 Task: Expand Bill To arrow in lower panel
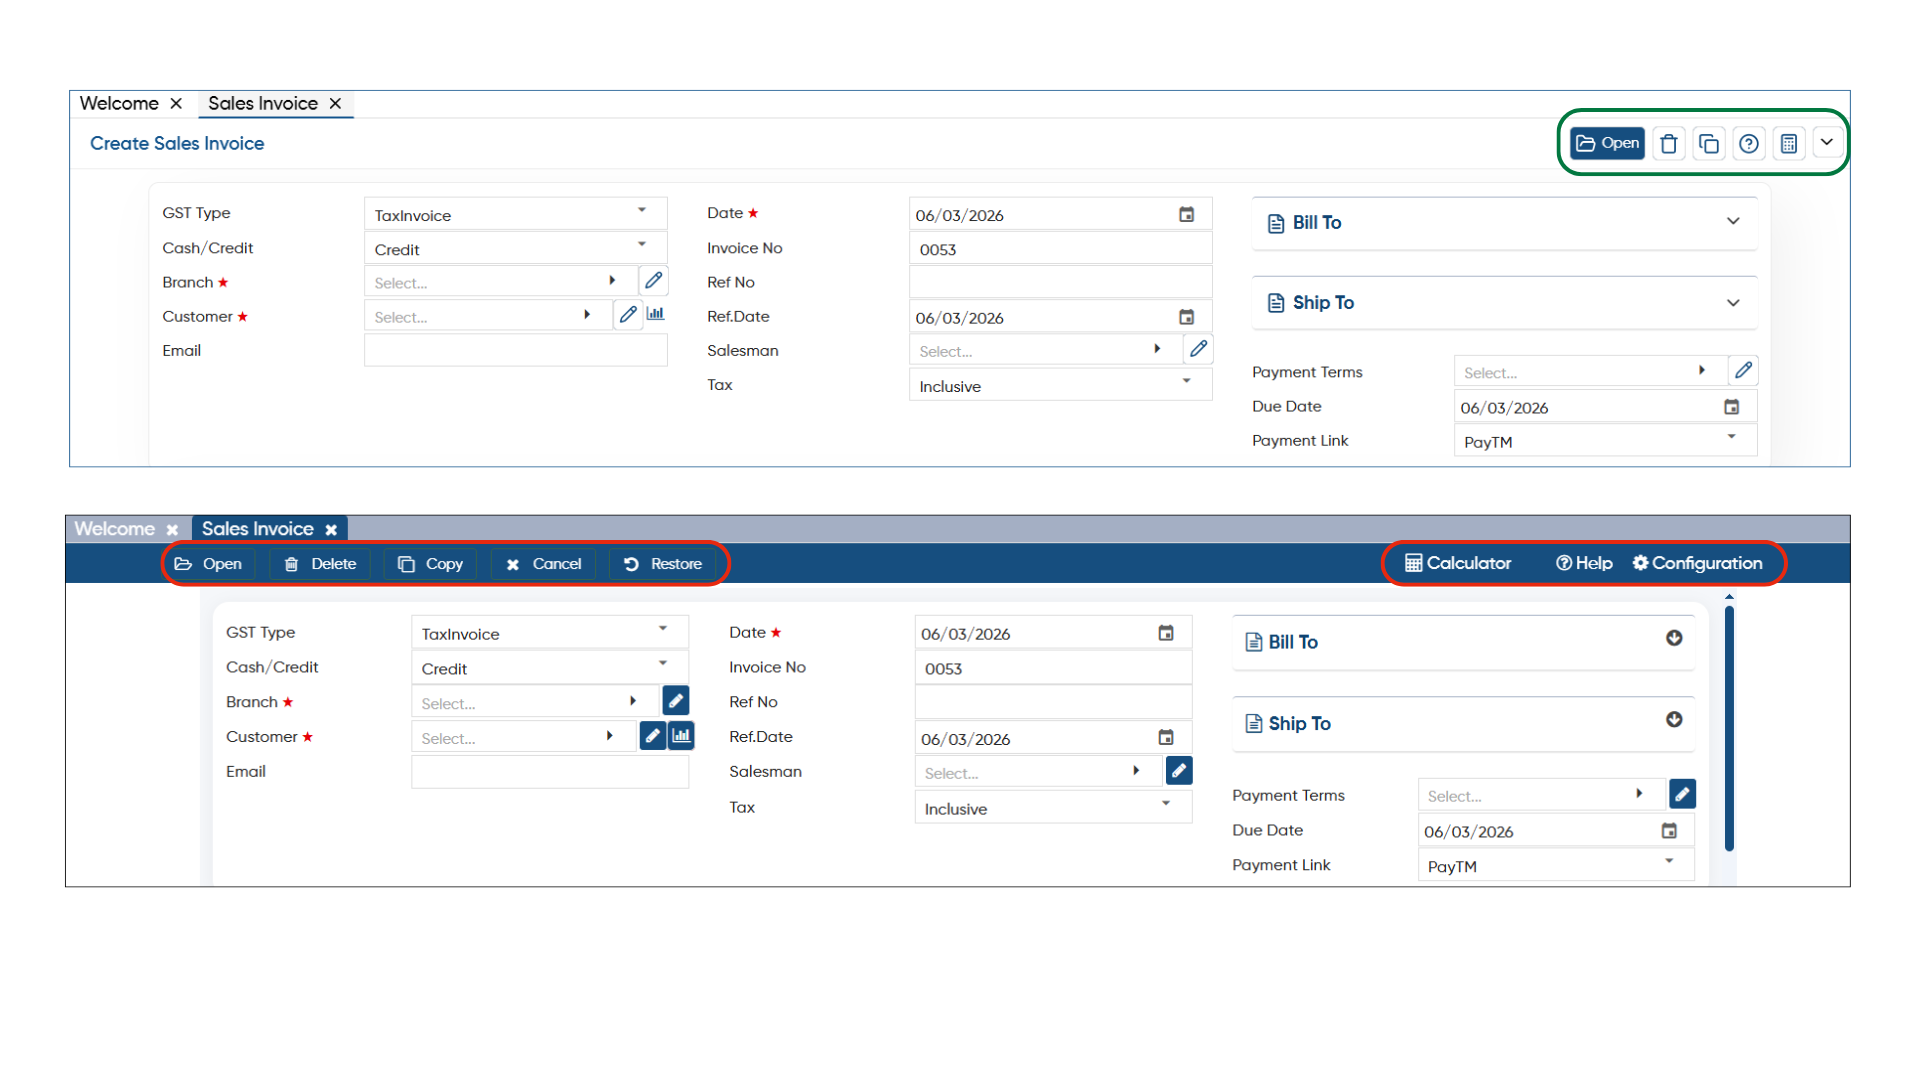tap(1674, 639)
